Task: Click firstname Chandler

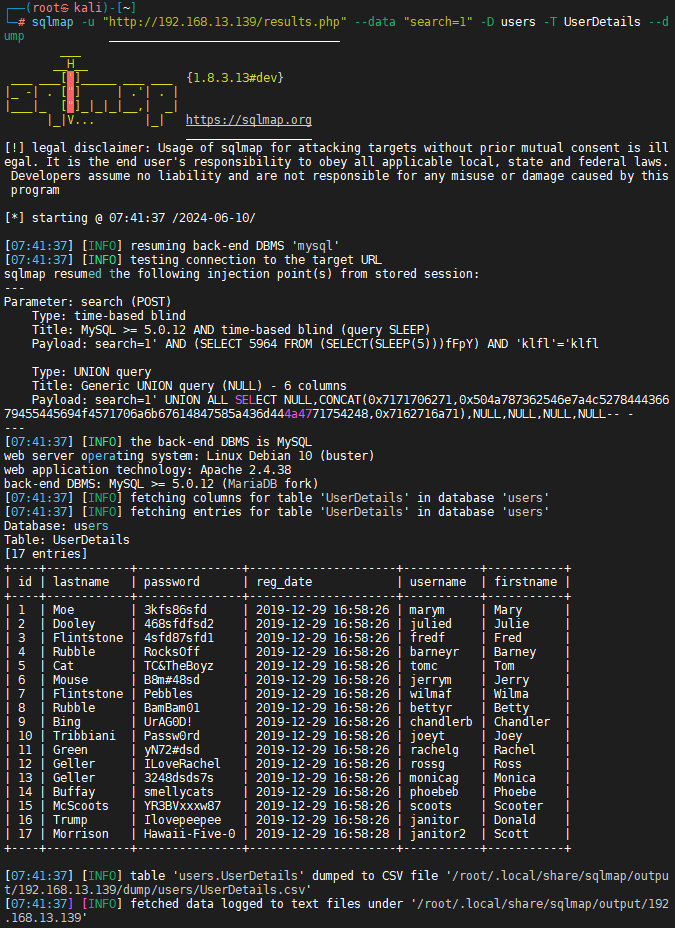Action: [522, 722]
